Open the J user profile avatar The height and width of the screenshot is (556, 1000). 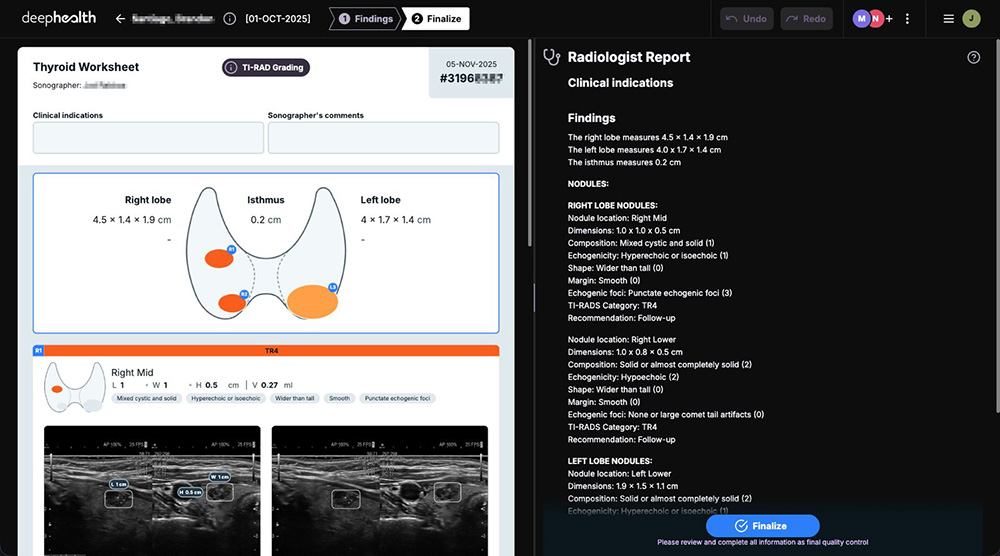pyautogui.click(x=971, y=18)
